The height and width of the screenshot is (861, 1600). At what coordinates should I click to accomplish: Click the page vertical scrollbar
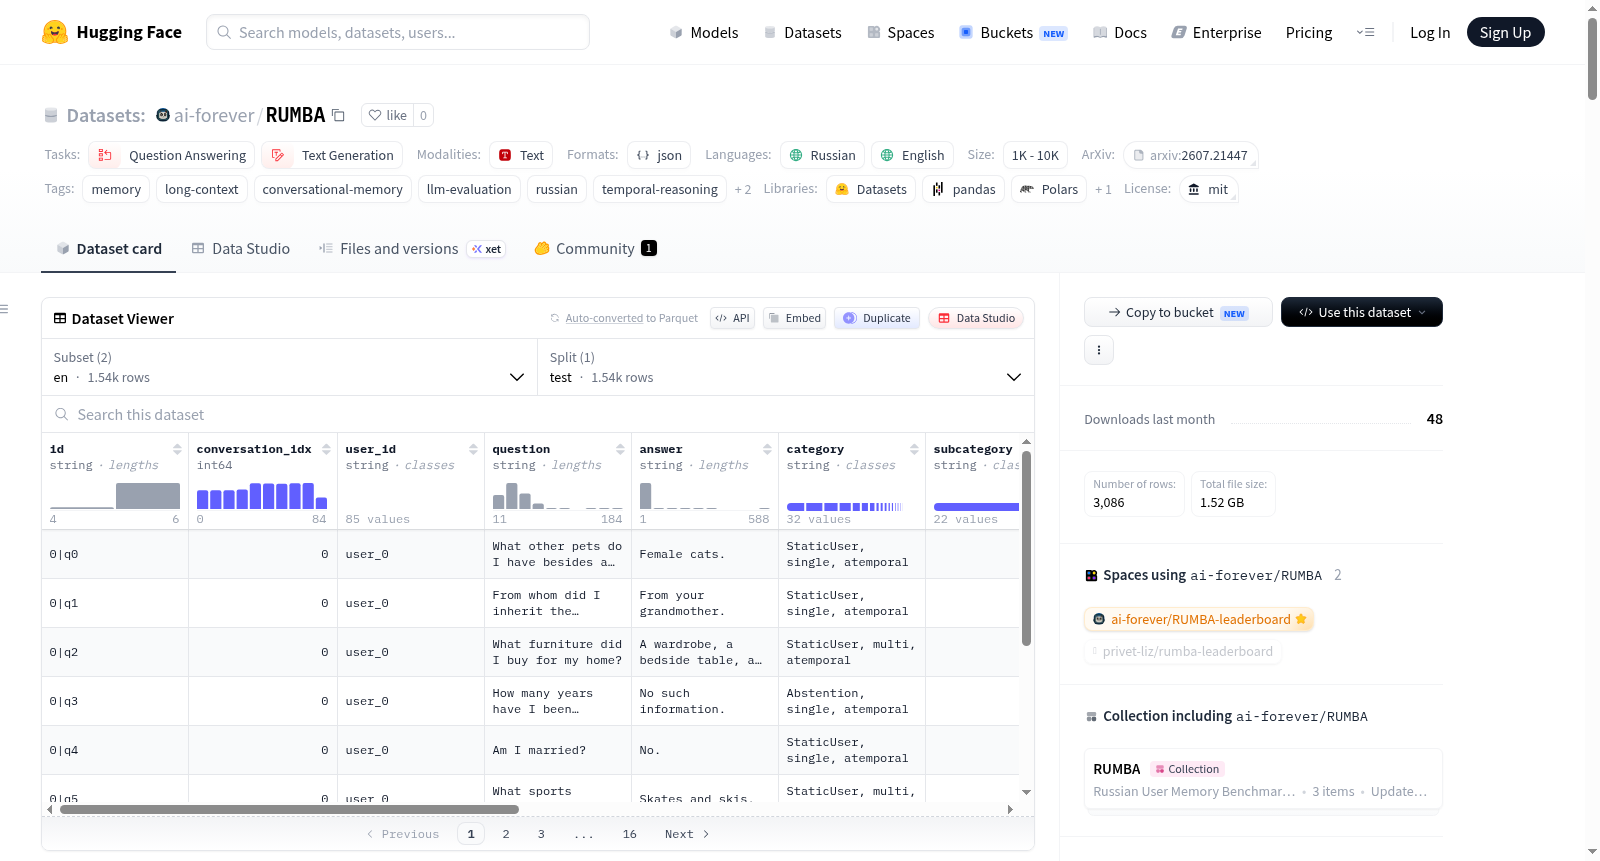[1592, 58]
